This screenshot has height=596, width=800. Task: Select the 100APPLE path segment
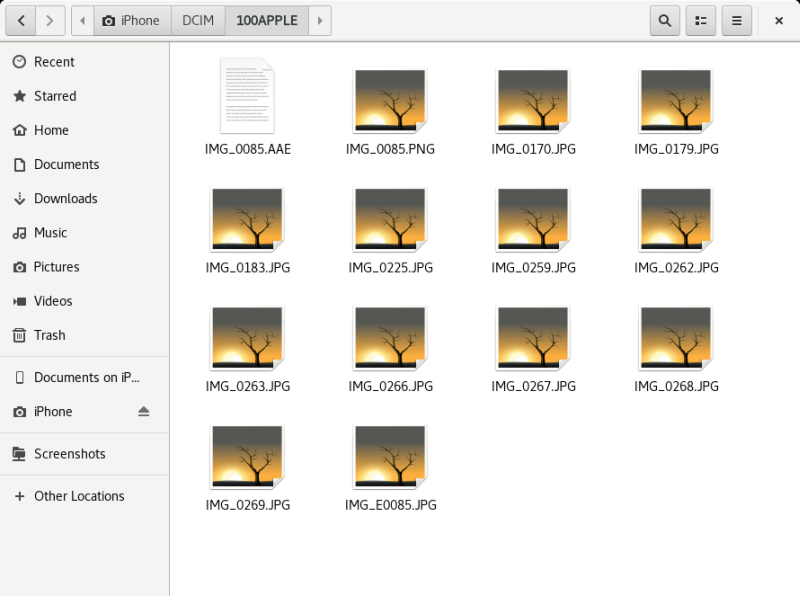[267, 20]
